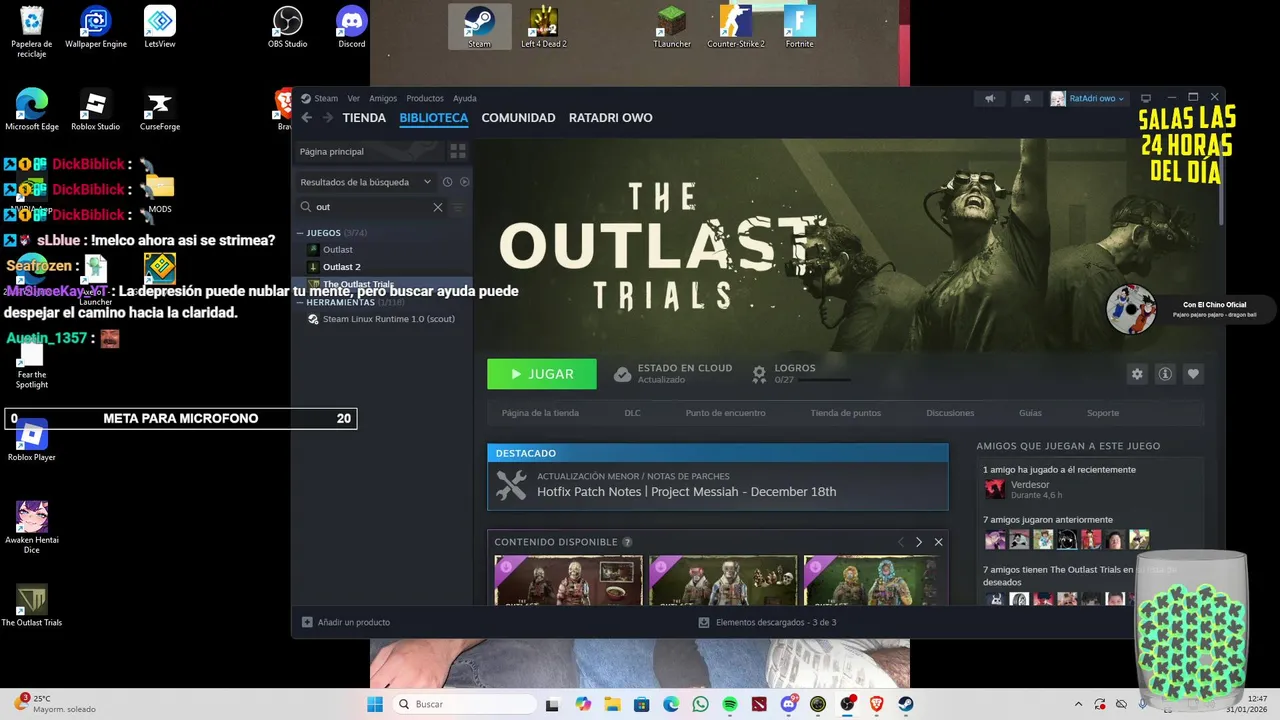Open Spotify from the taskbar

click(x=730, y=704)
